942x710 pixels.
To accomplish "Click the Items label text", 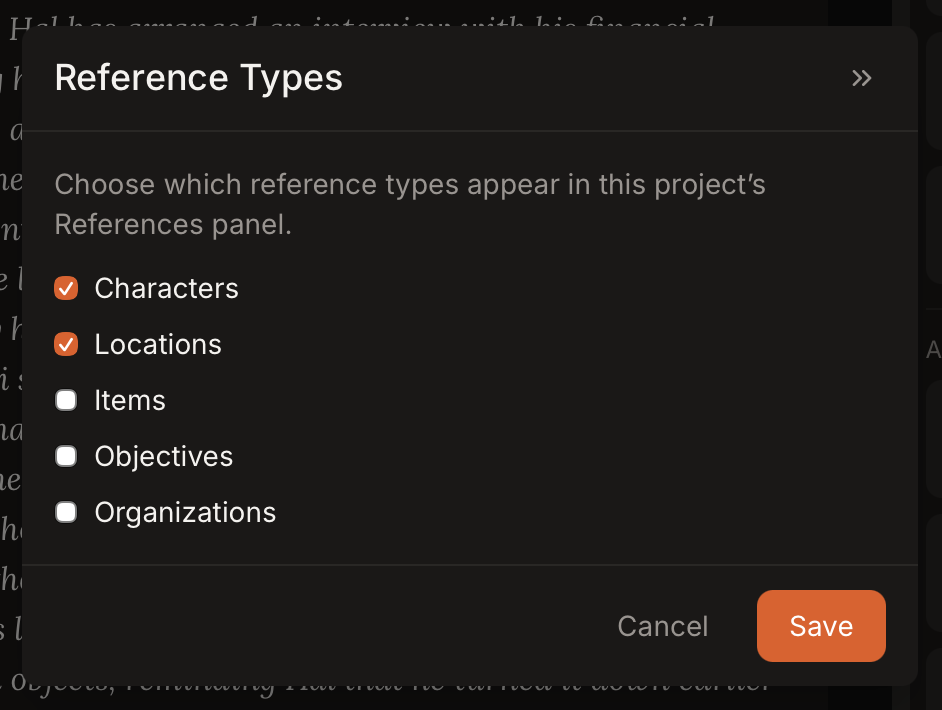I will [x=130, y=400].
